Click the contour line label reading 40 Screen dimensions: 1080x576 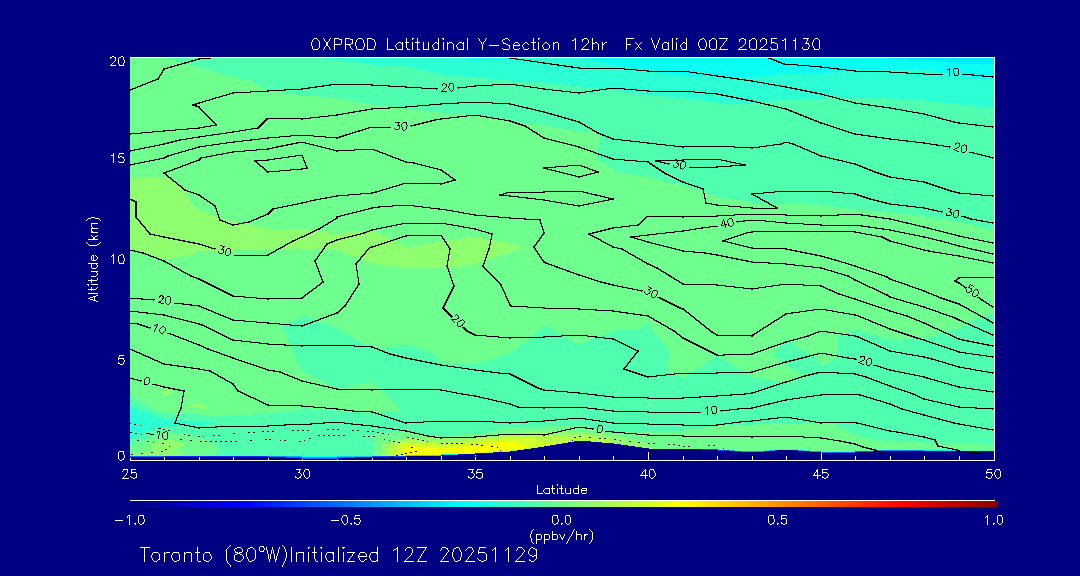click(x=727, y=222)
